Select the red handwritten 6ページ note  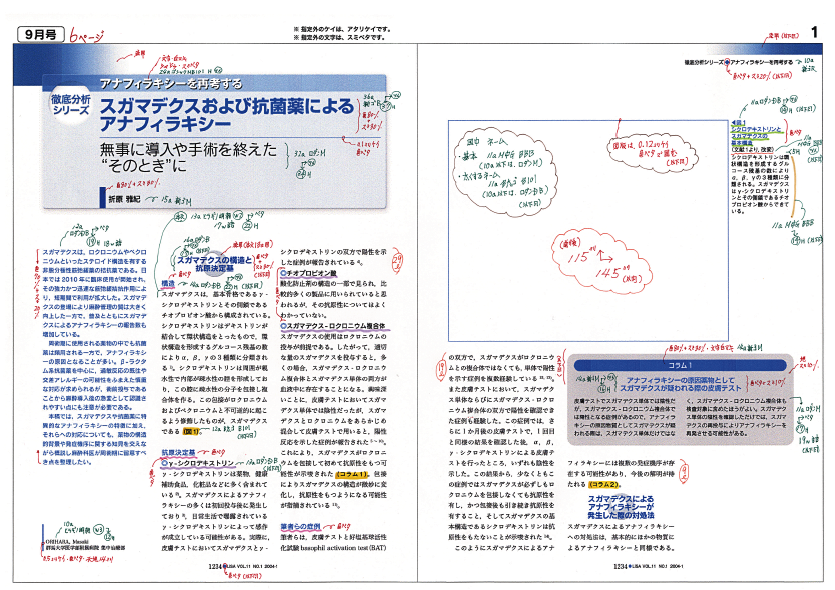click(87, 33)
